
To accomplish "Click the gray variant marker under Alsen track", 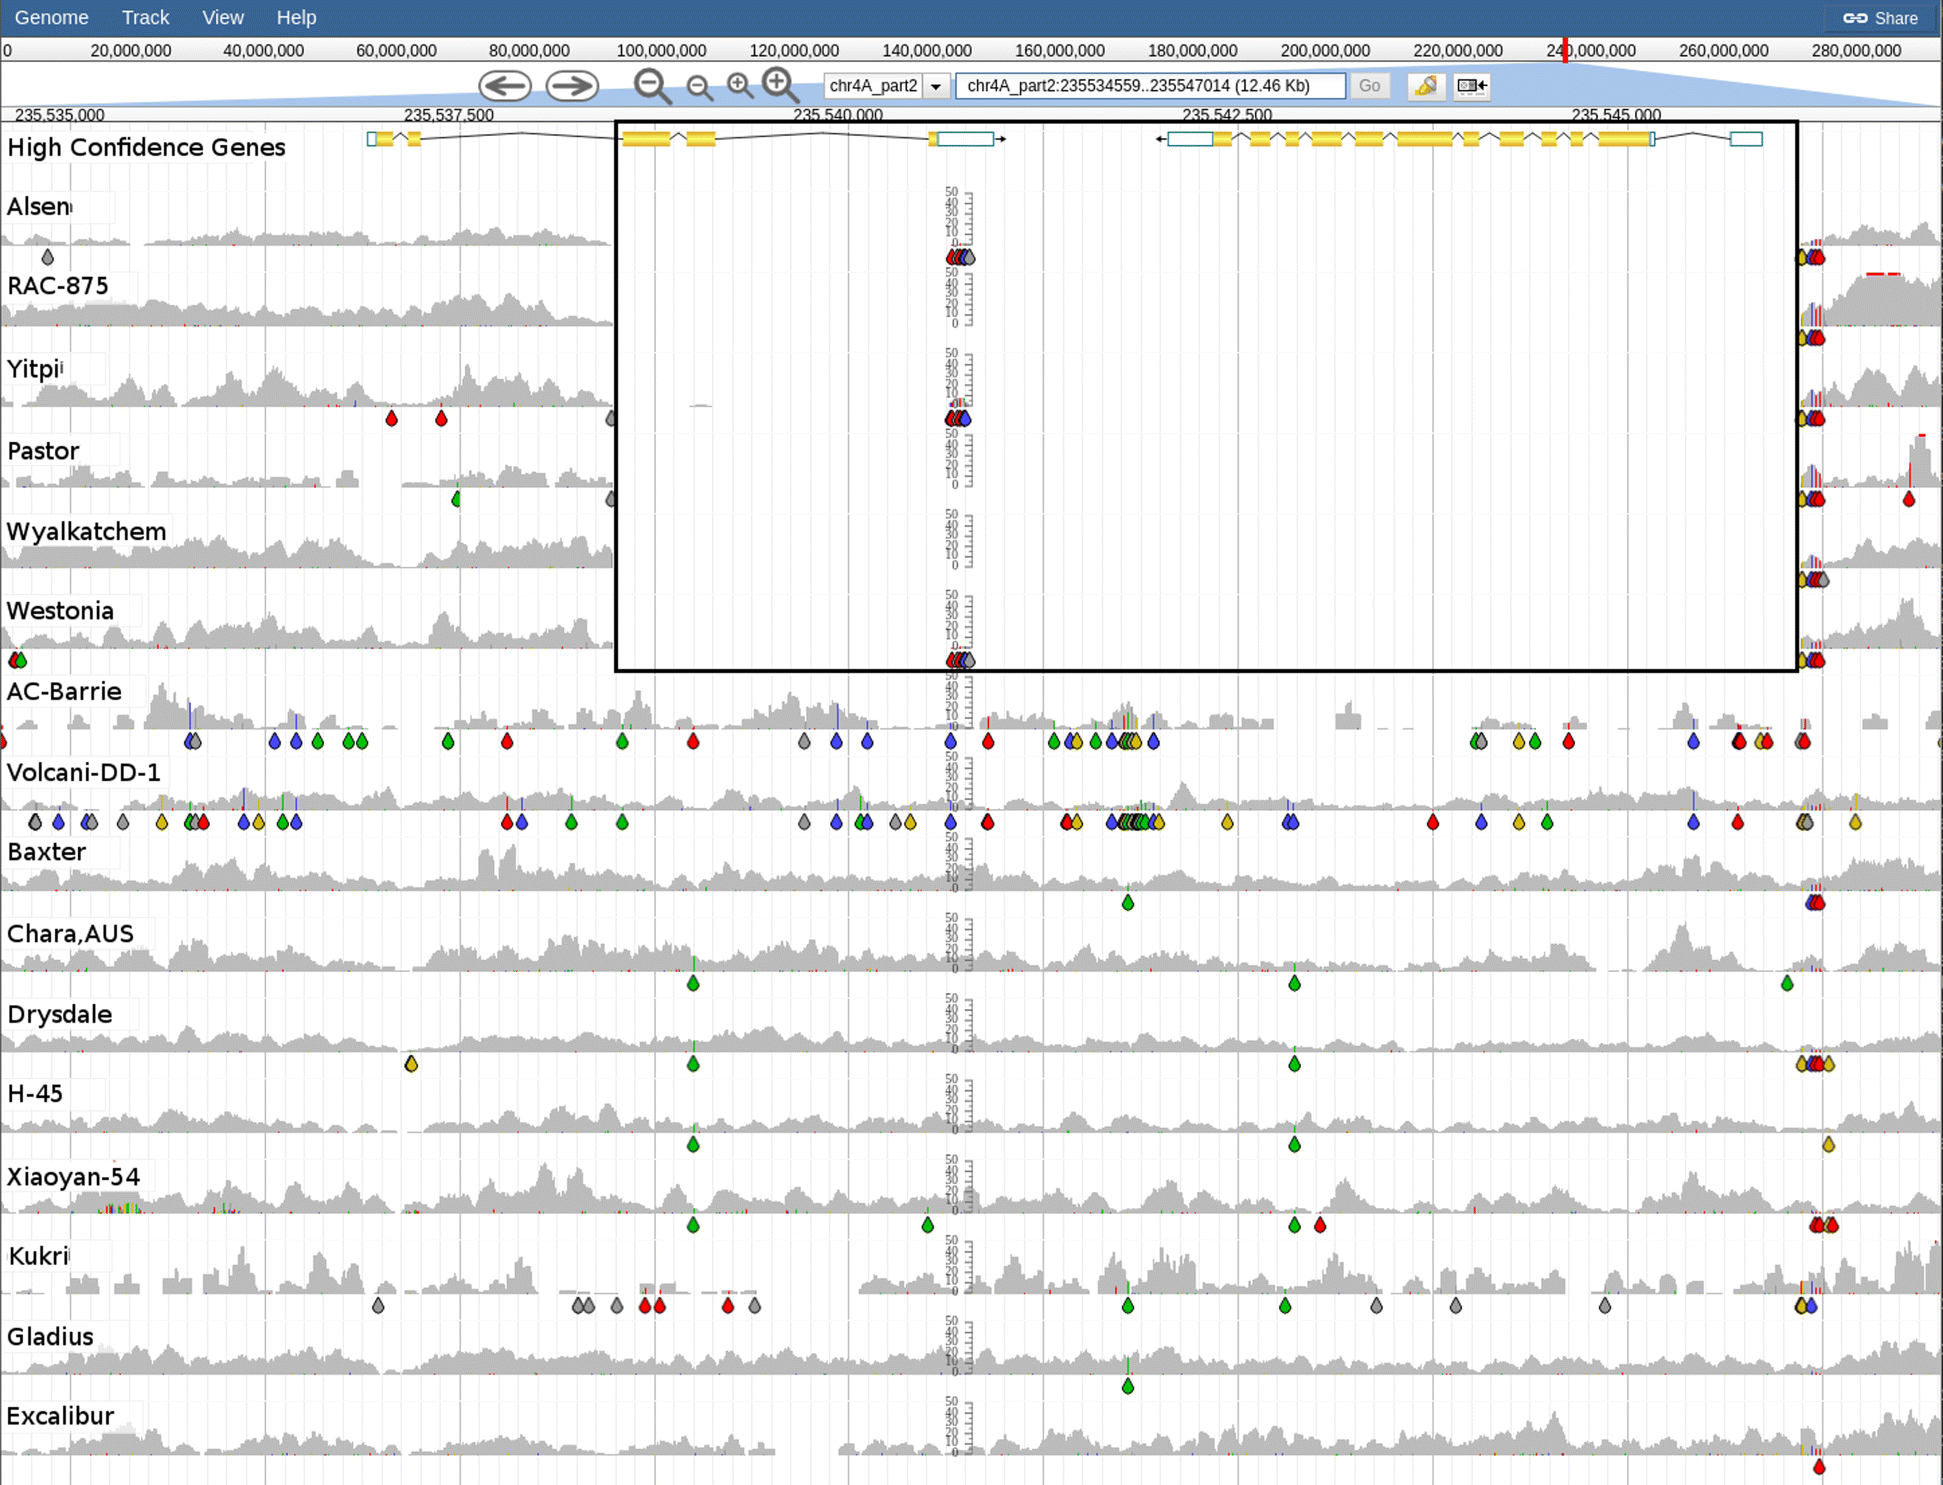I will (x=47, y=258).
